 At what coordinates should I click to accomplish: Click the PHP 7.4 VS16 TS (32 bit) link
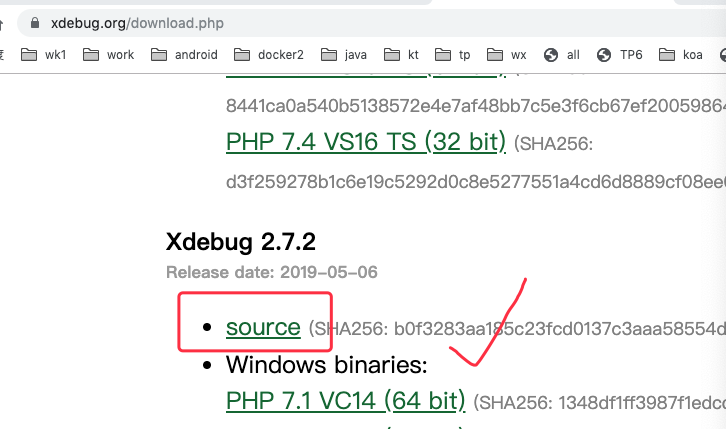pos(366,142)
